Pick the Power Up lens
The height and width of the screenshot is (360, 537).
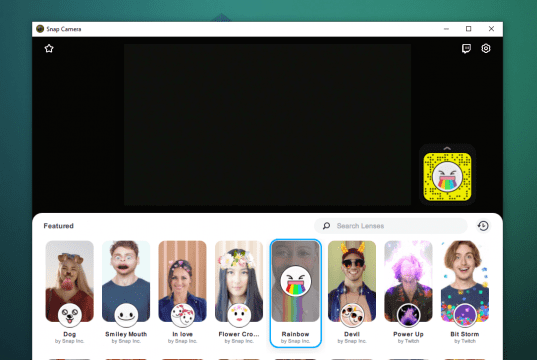pos(408,292)
